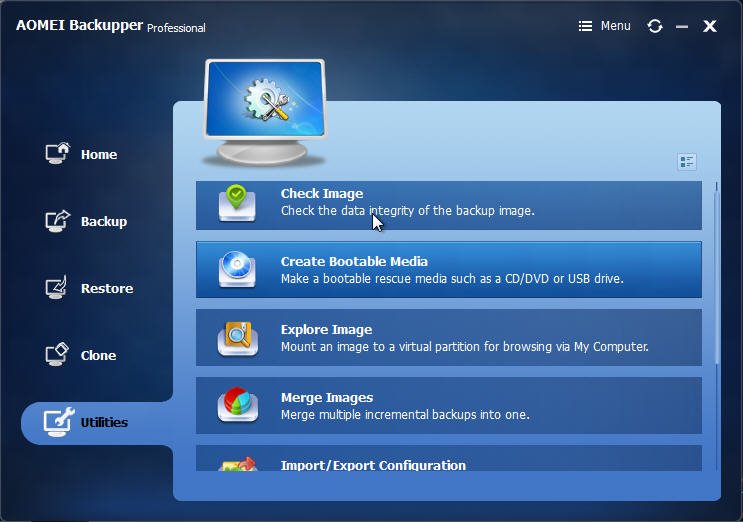Minimize the AOMEI Backupper window
Image resolution: width=743 pixels, height=522 pixels.
pos(682,27)
